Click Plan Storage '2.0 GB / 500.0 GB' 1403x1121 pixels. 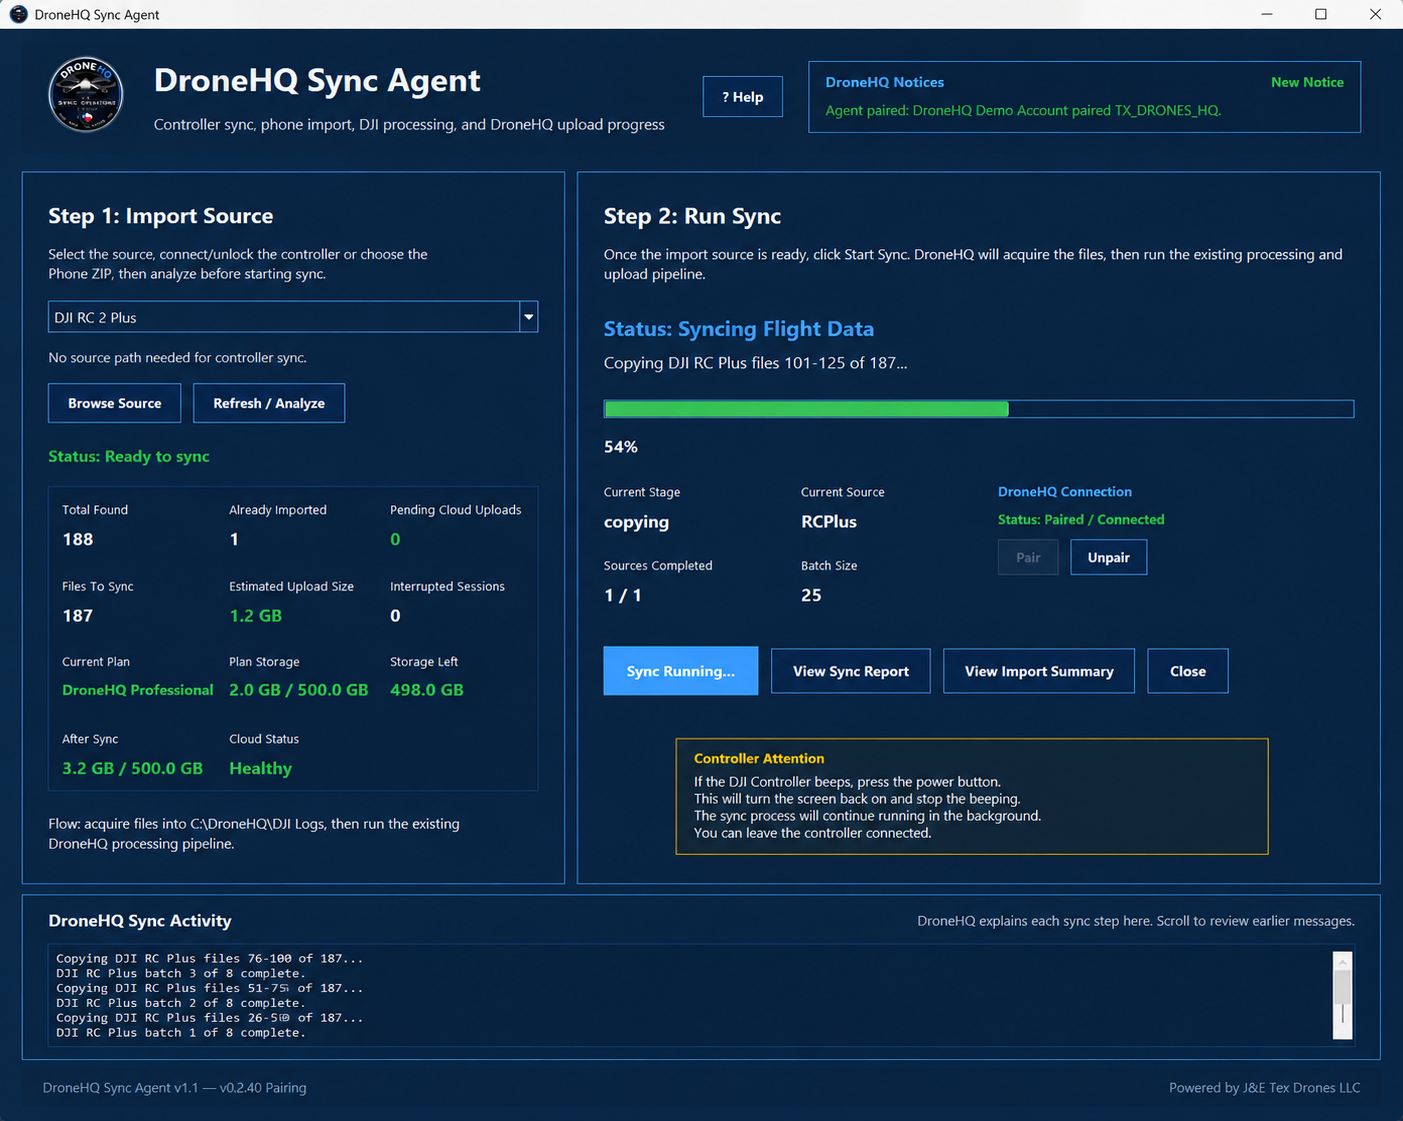click(x=299, y=690)
